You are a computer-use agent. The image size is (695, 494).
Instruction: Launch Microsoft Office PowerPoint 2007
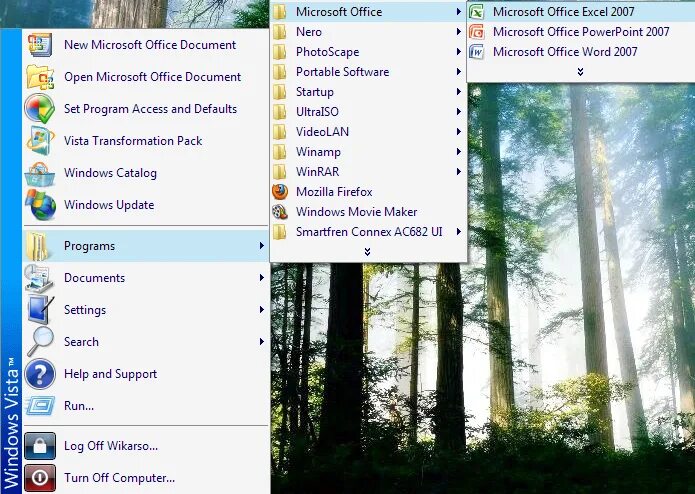point(581,32)
